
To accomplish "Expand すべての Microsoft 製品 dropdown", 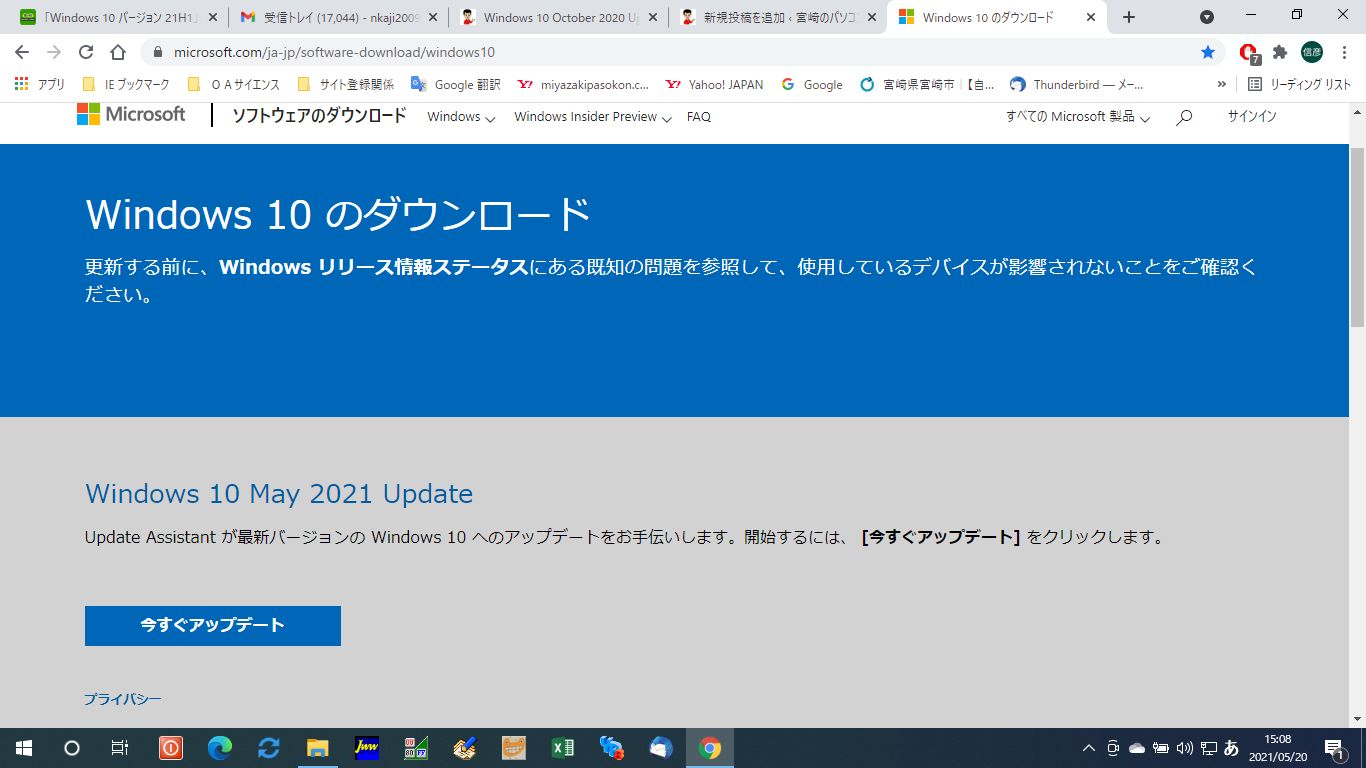I will click(1078, 117).
